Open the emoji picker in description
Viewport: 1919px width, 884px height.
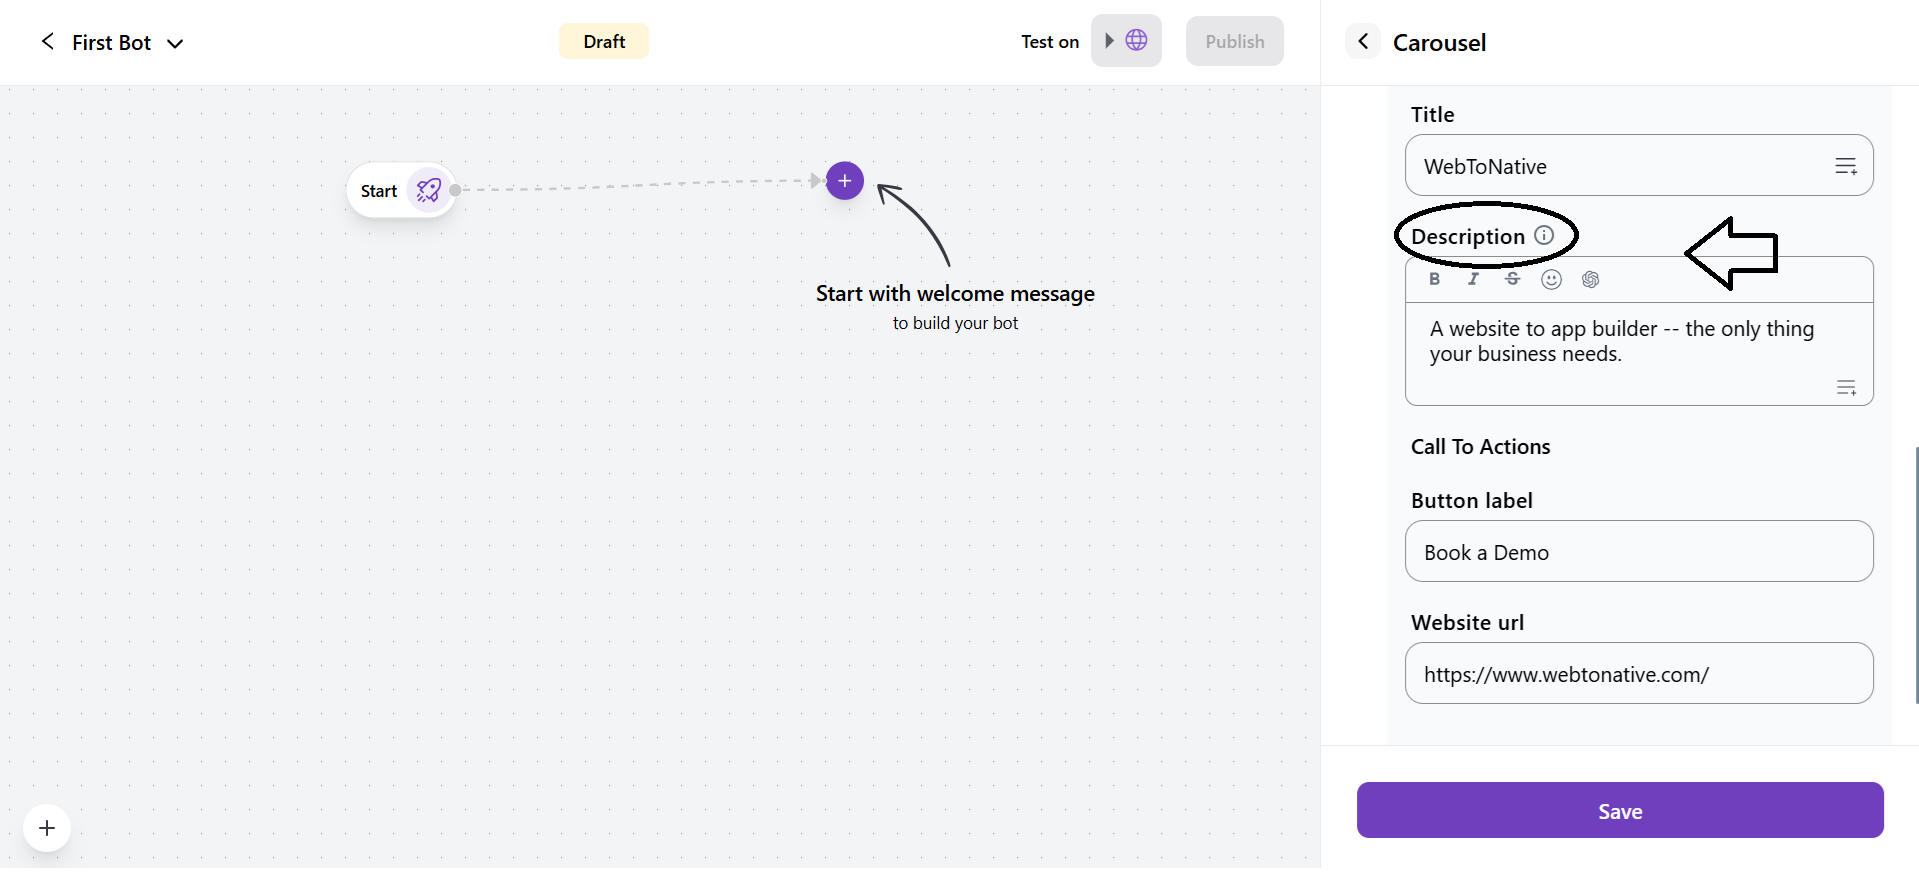click(1551, 279)
